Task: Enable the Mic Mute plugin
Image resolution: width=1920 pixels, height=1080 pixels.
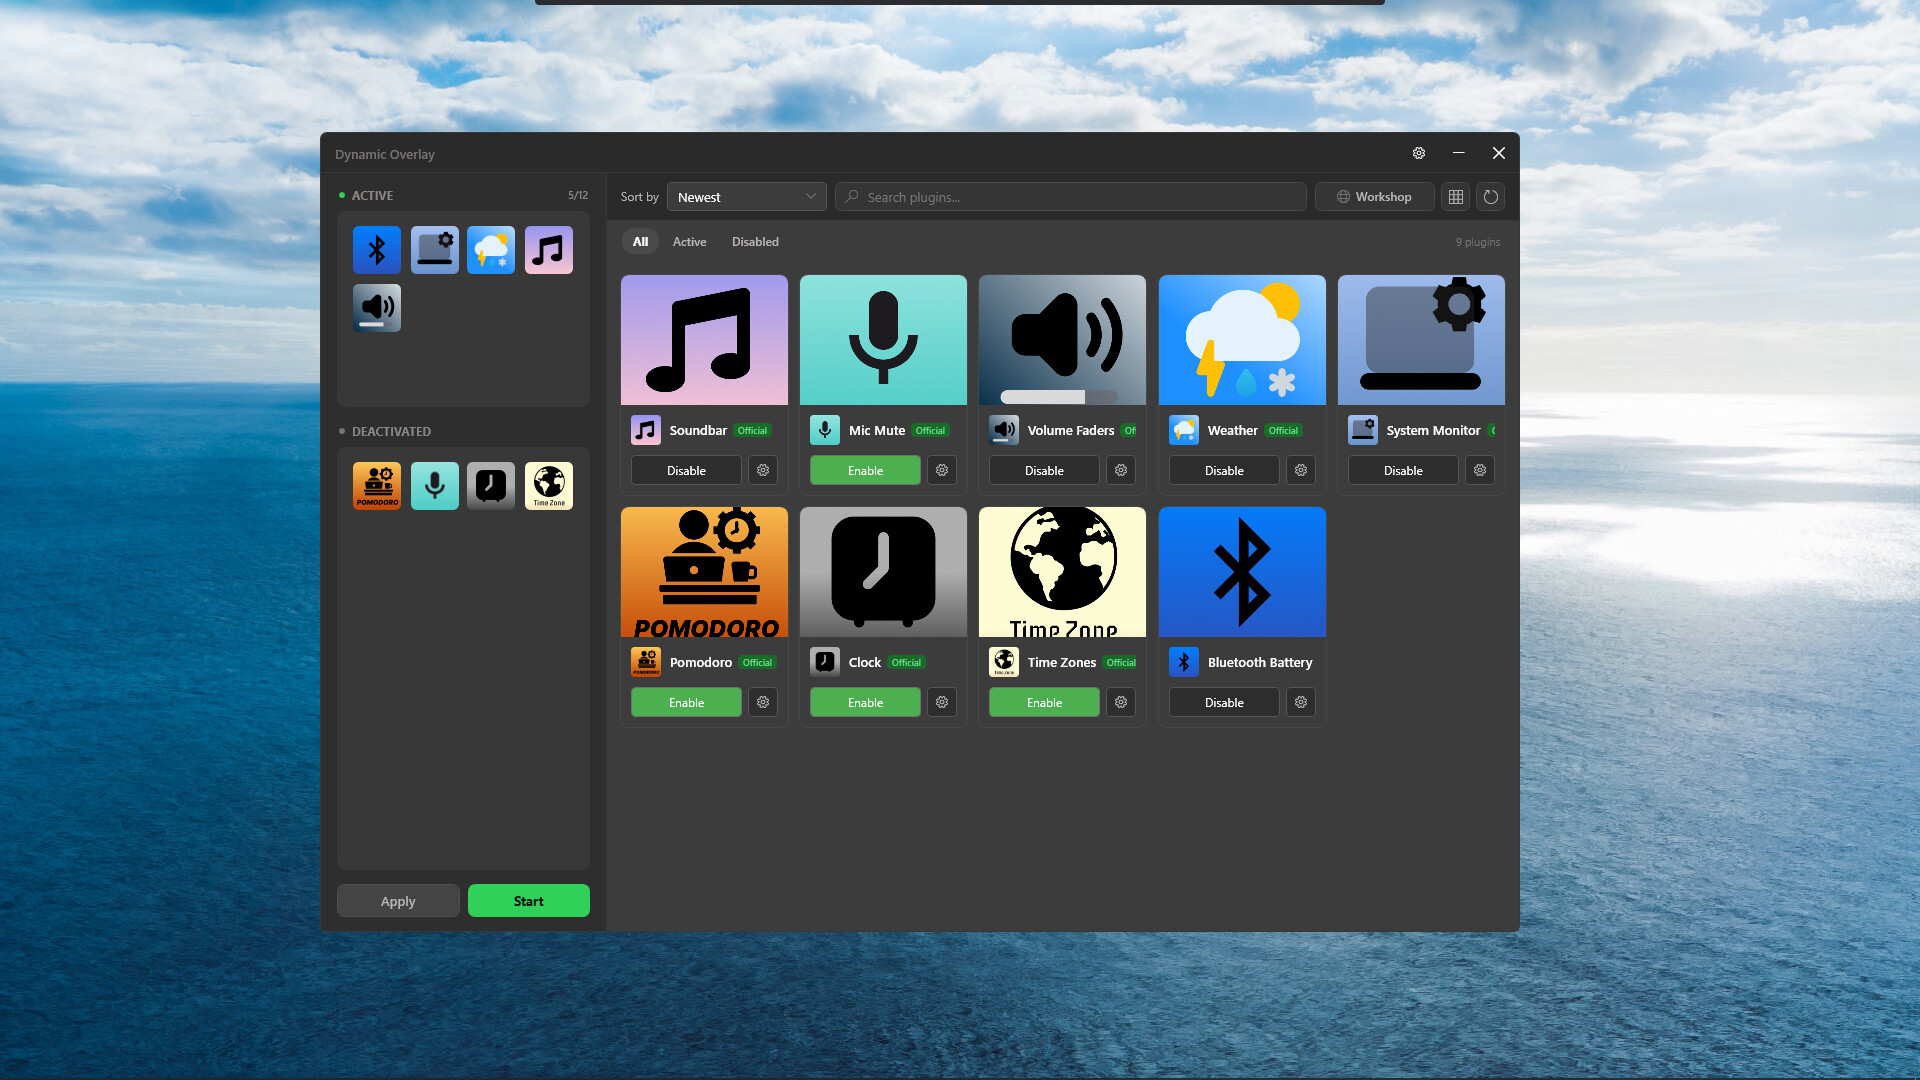Action: tap(865, 470)
